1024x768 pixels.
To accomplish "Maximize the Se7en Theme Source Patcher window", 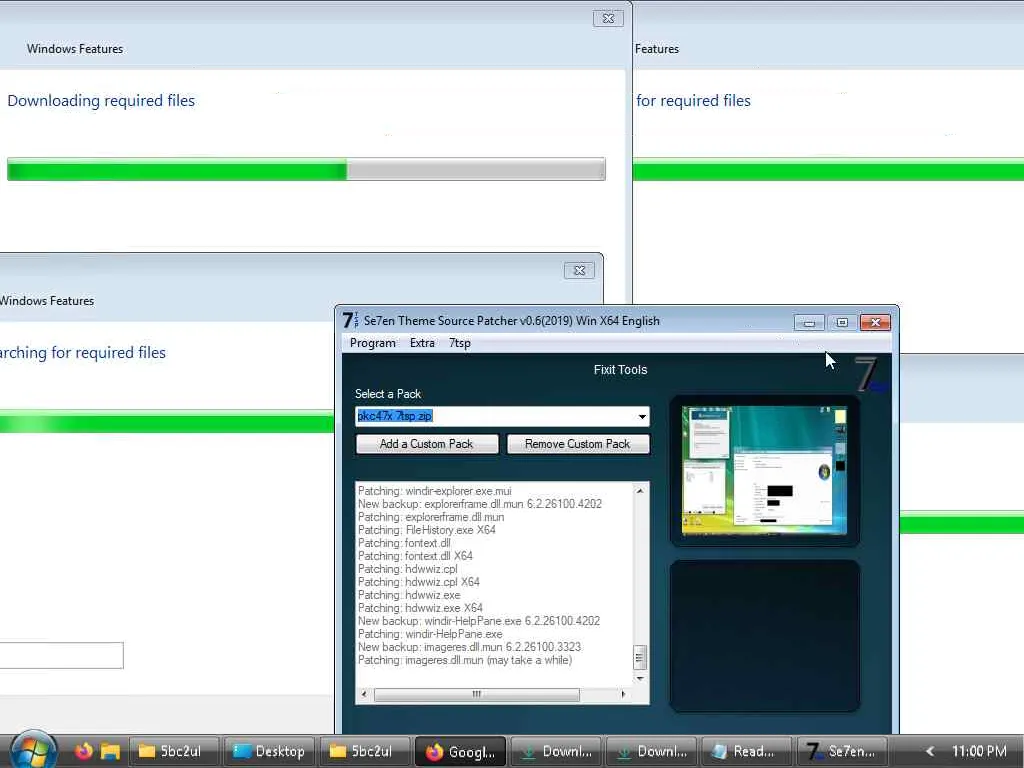I will coord(842,323).
